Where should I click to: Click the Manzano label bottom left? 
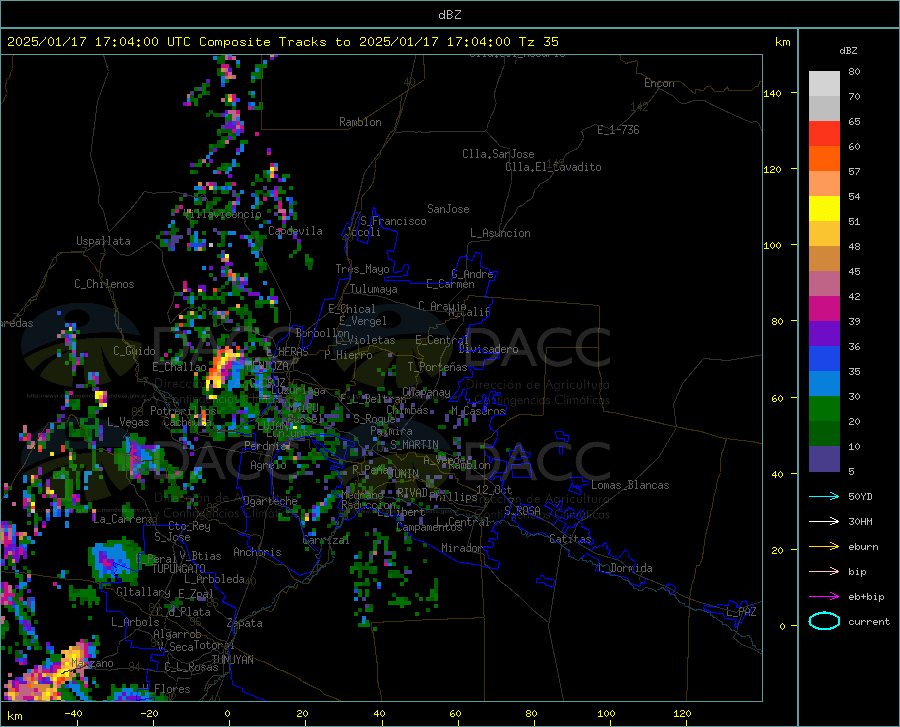92,663
